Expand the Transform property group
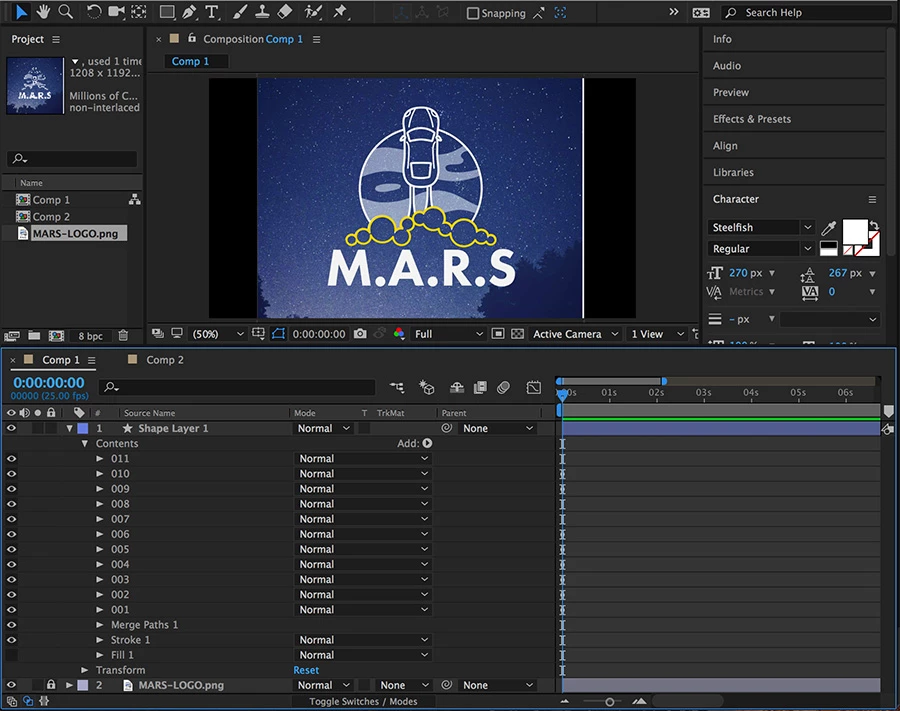 click(84, 670)
